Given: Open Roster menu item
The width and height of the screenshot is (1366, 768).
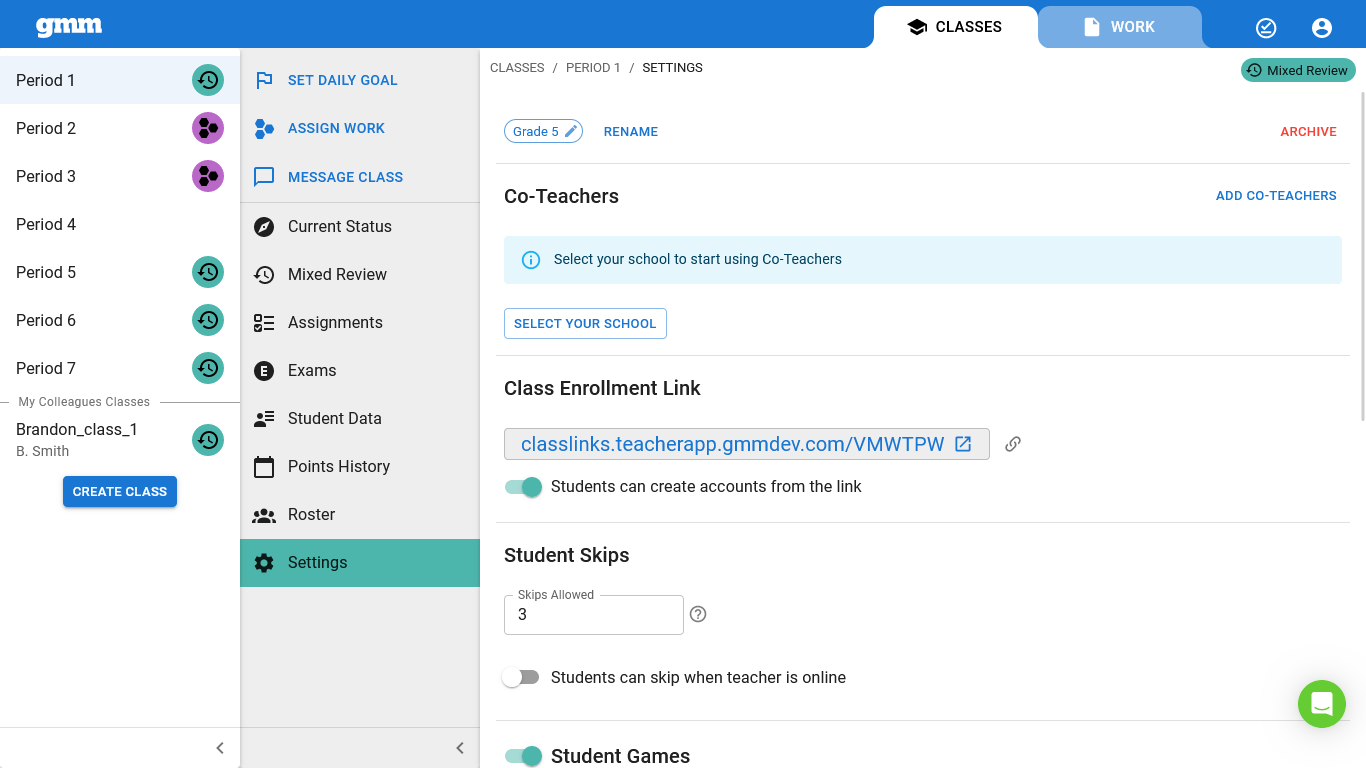Looking at the screenshot, I should [360, 514].
